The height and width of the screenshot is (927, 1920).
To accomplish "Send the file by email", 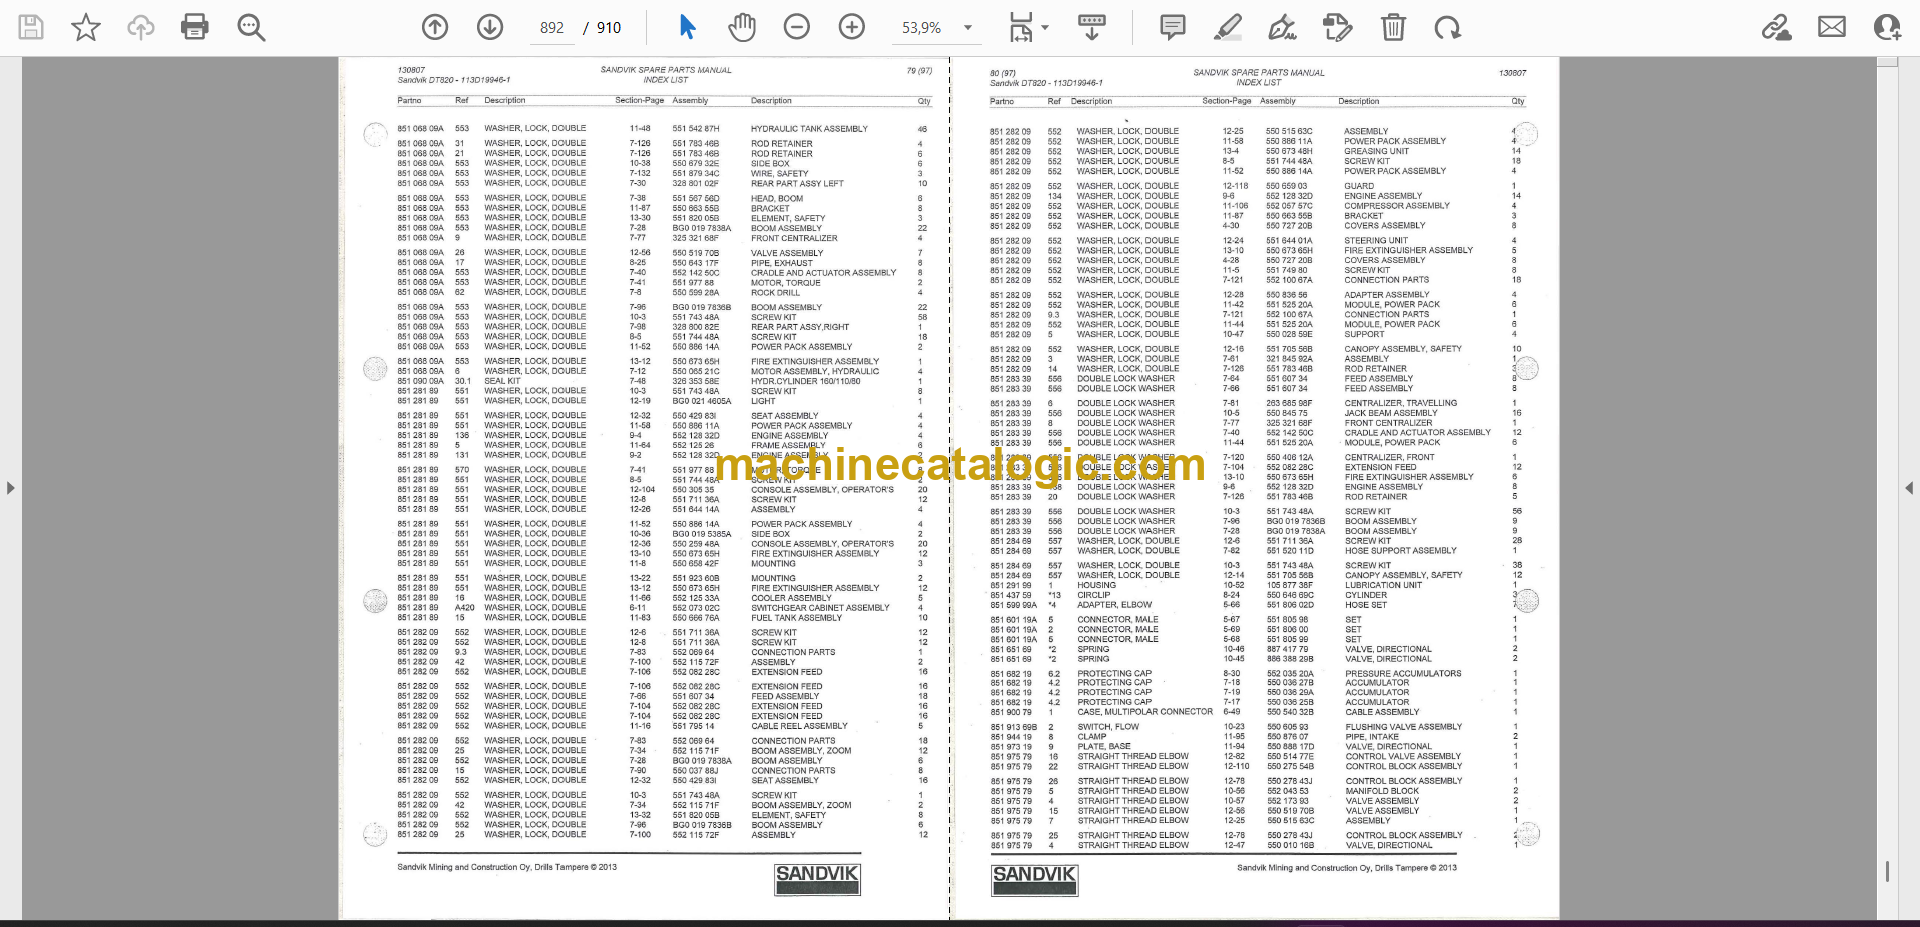I will (x=1832, y=27).
